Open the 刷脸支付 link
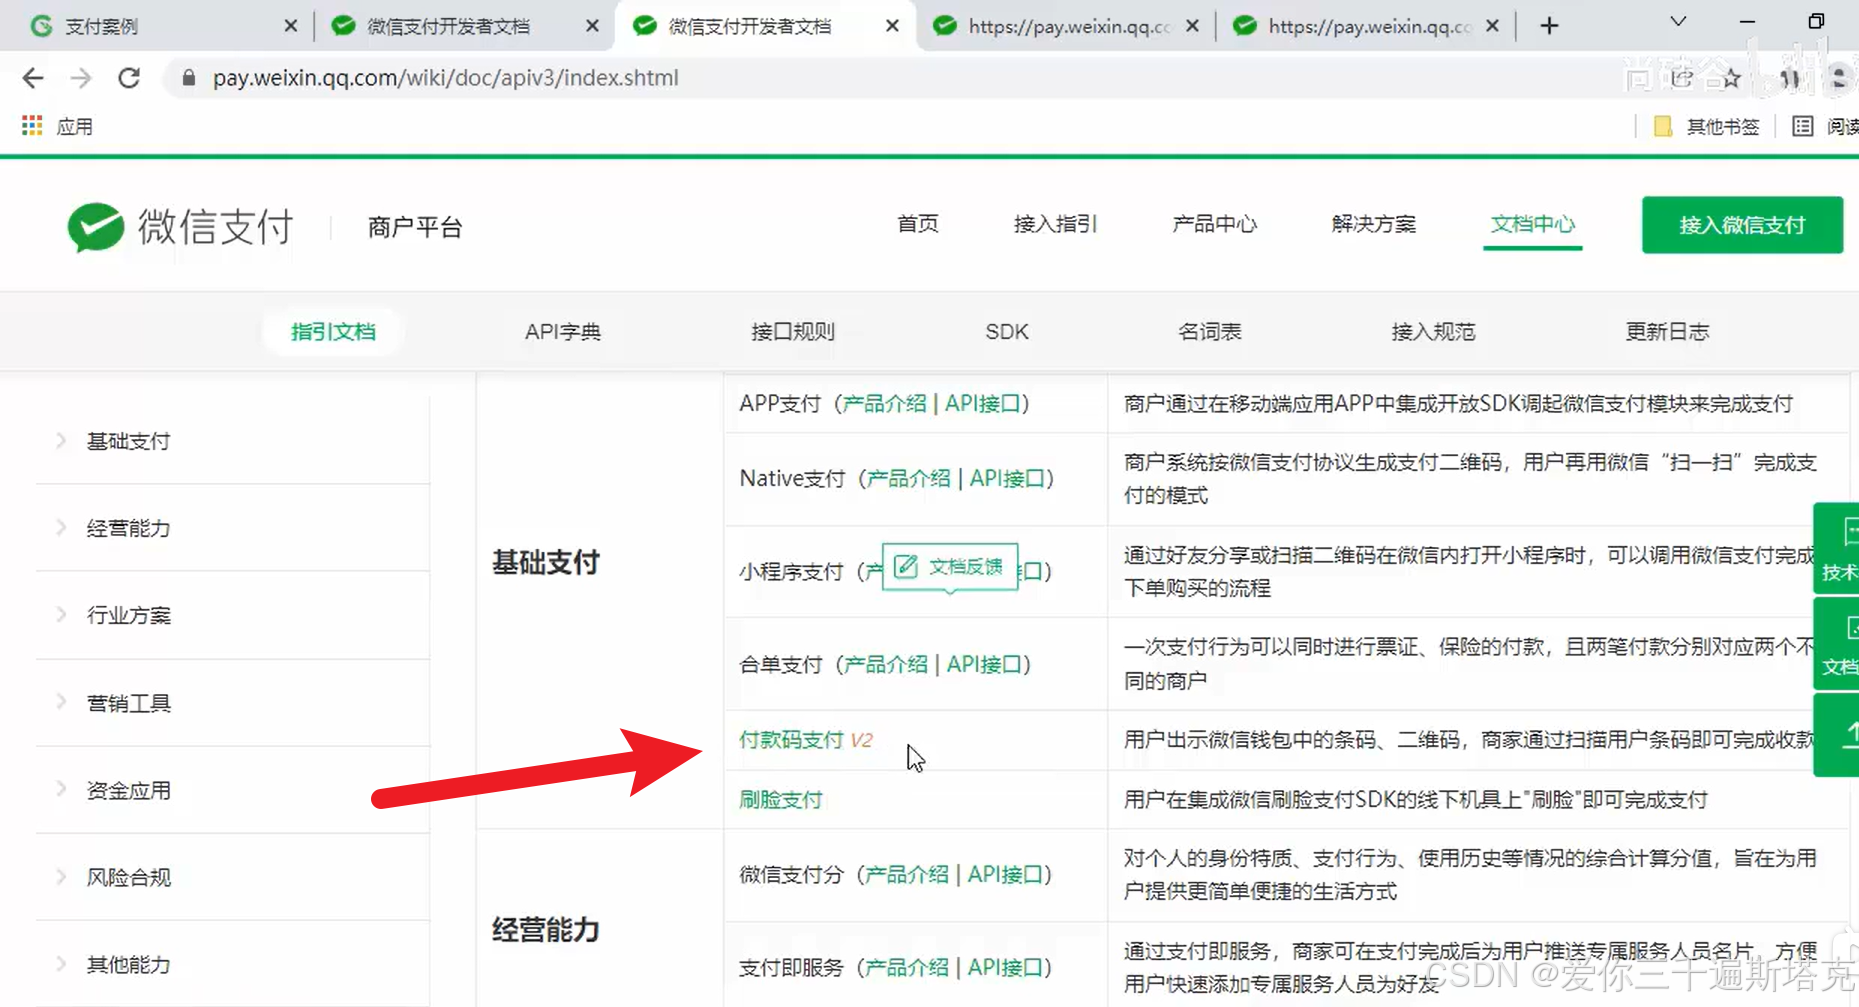This screenshot has width=1859, height=1007. [780, 800]
